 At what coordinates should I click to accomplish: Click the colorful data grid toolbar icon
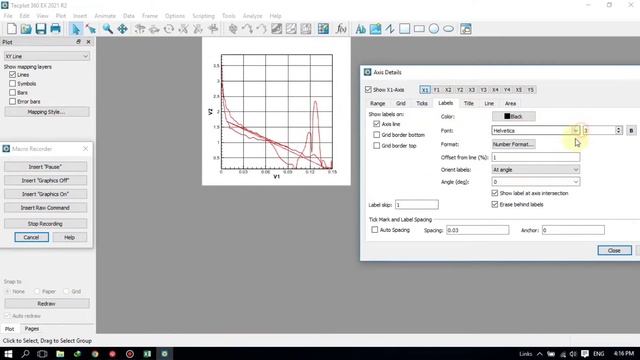(323, 29)
